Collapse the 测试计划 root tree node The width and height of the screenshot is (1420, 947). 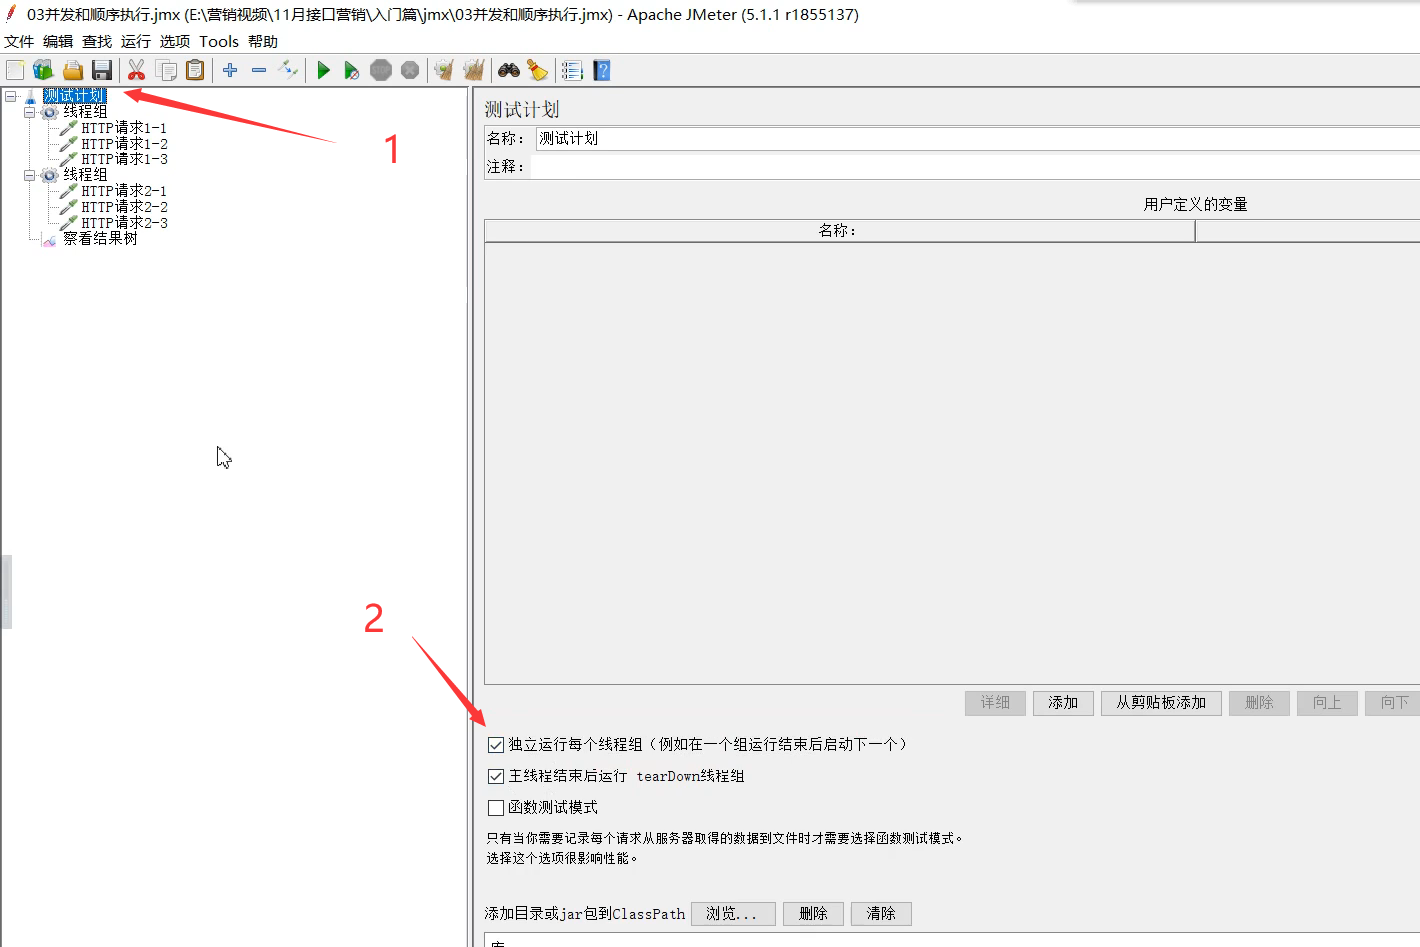11,96
